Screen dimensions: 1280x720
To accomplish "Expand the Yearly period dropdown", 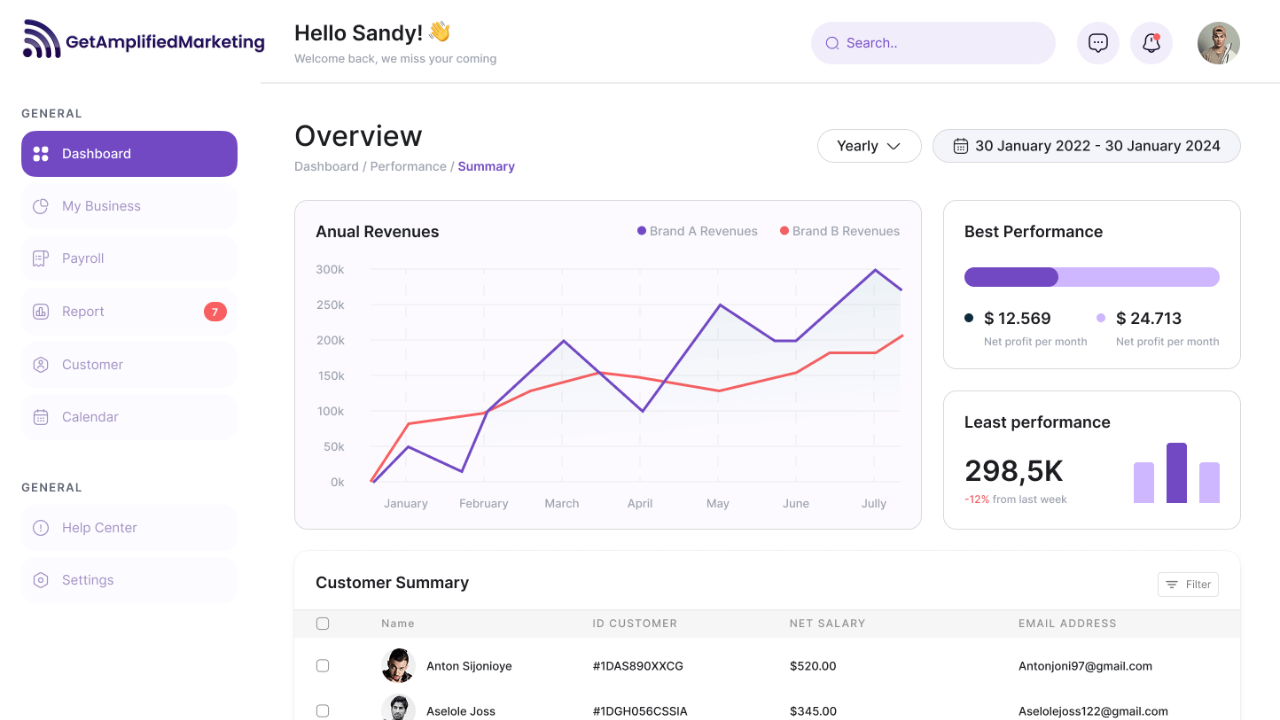I will click(868, 146).
